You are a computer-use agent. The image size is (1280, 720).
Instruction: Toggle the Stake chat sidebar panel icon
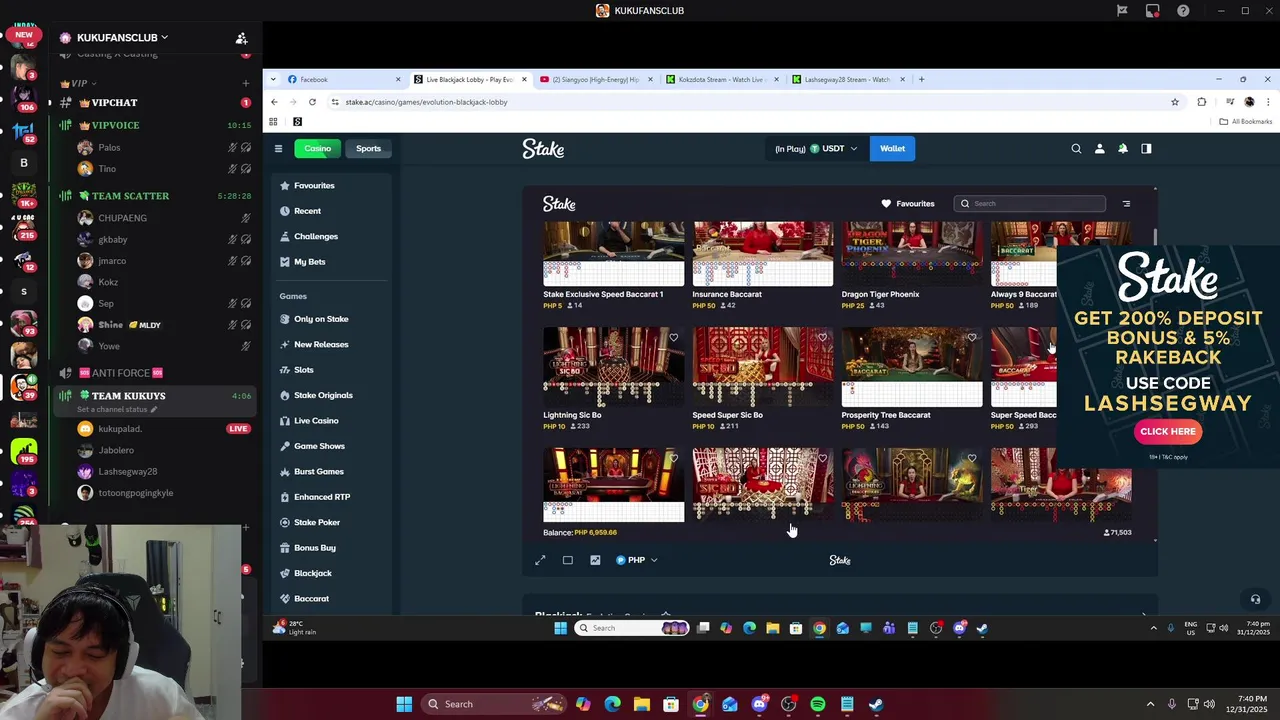pos(1146,148)
